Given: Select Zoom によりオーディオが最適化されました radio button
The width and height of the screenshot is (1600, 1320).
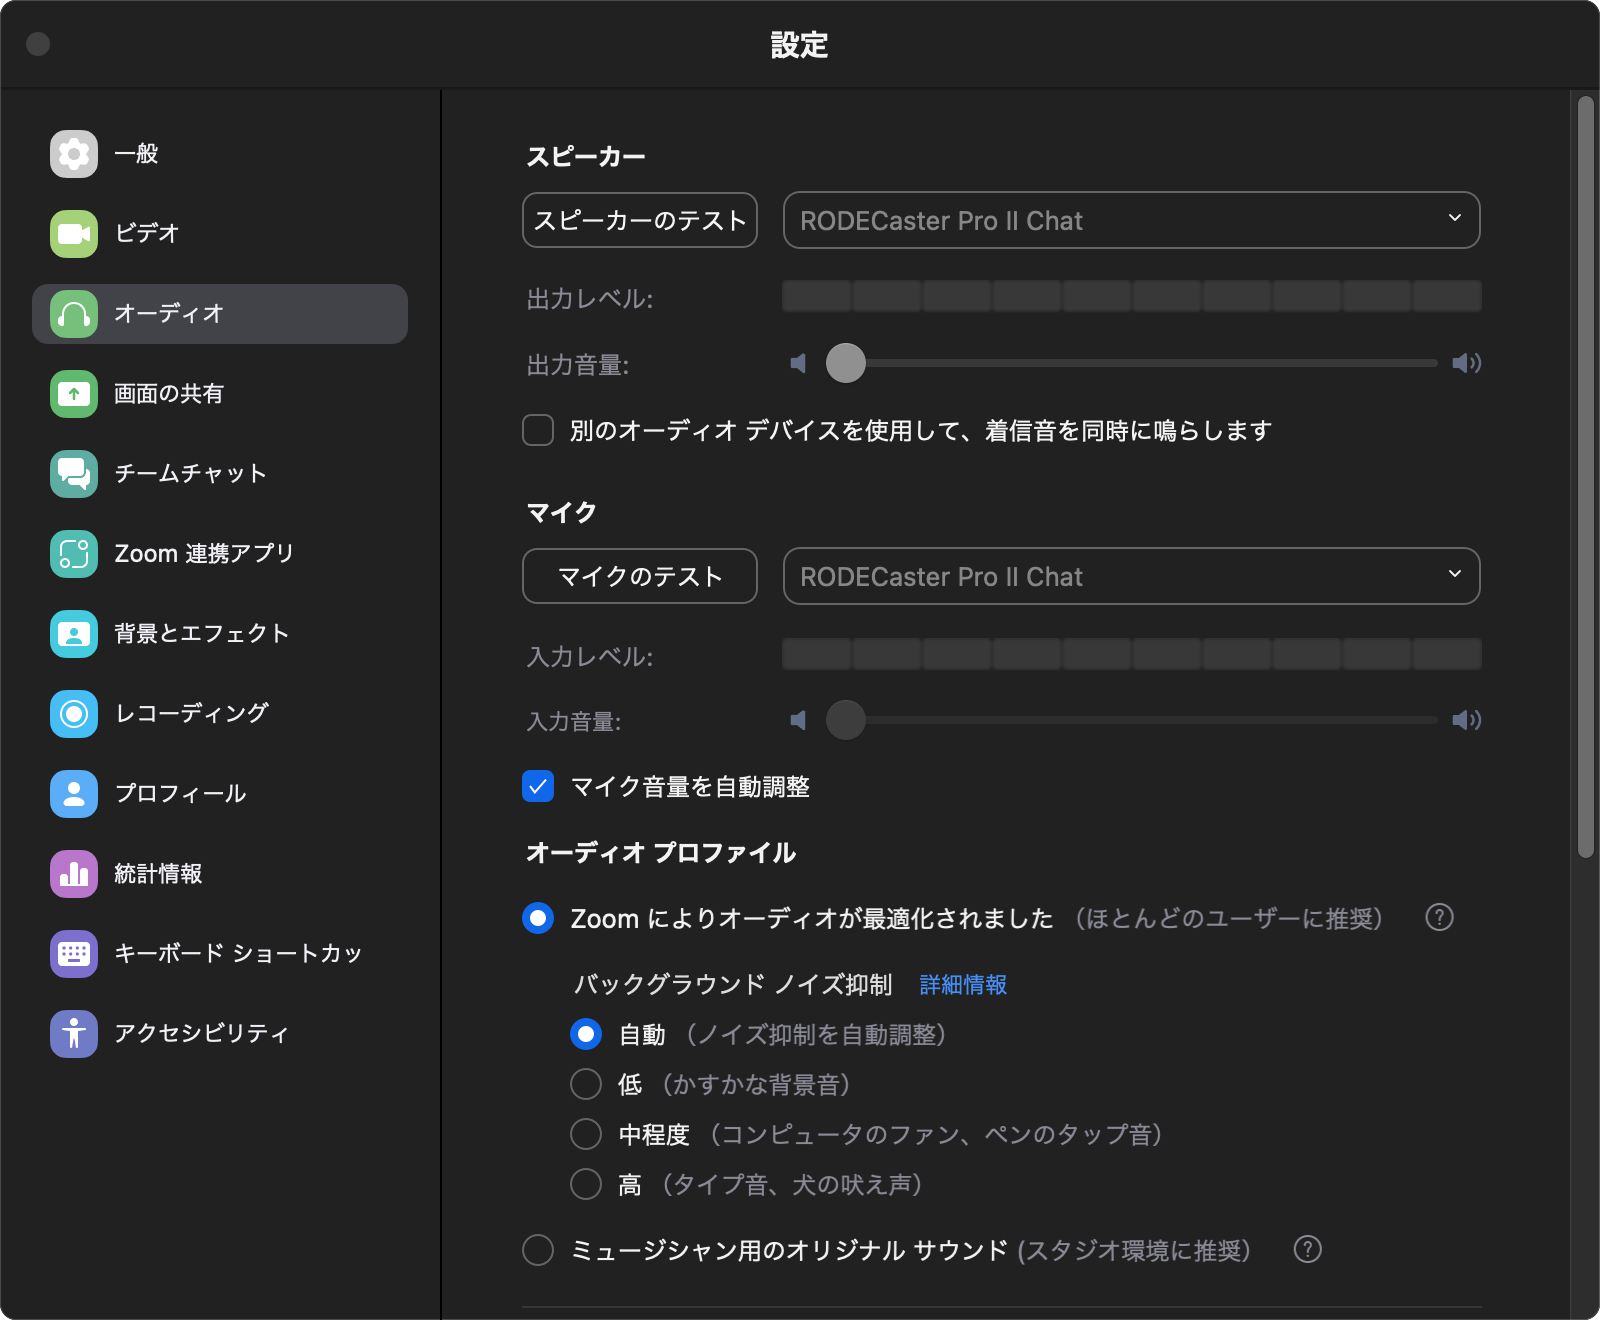Looking at the screenshot, I should (x=538, y=918).
